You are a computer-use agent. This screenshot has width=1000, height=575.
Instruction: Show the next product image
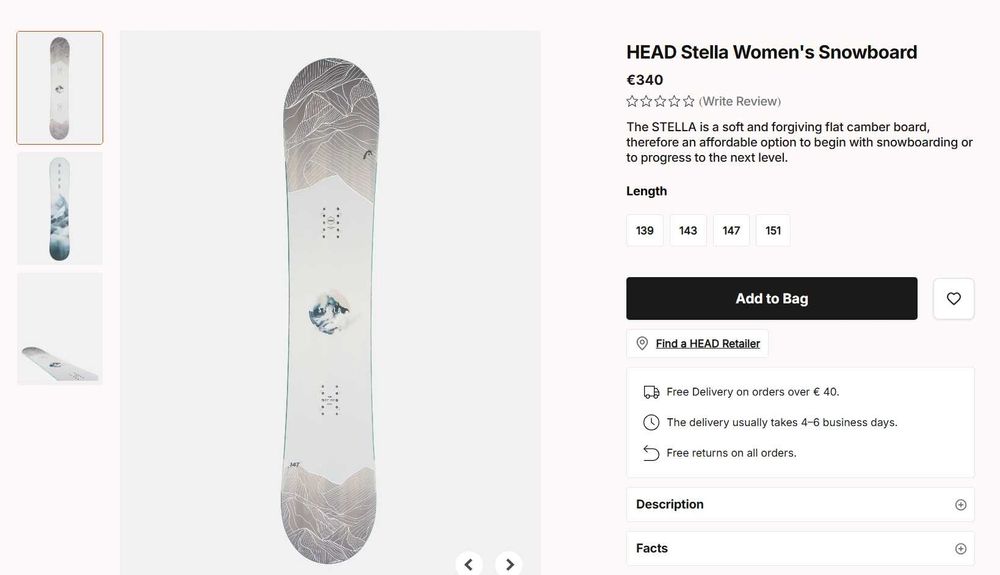tap(509, 564)
